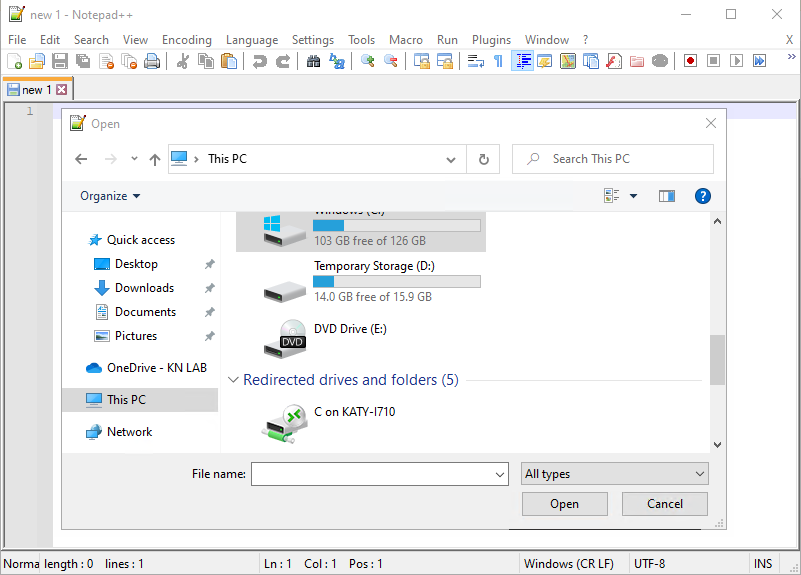Click the Cut scissors icon

click(x=182, y=61)
